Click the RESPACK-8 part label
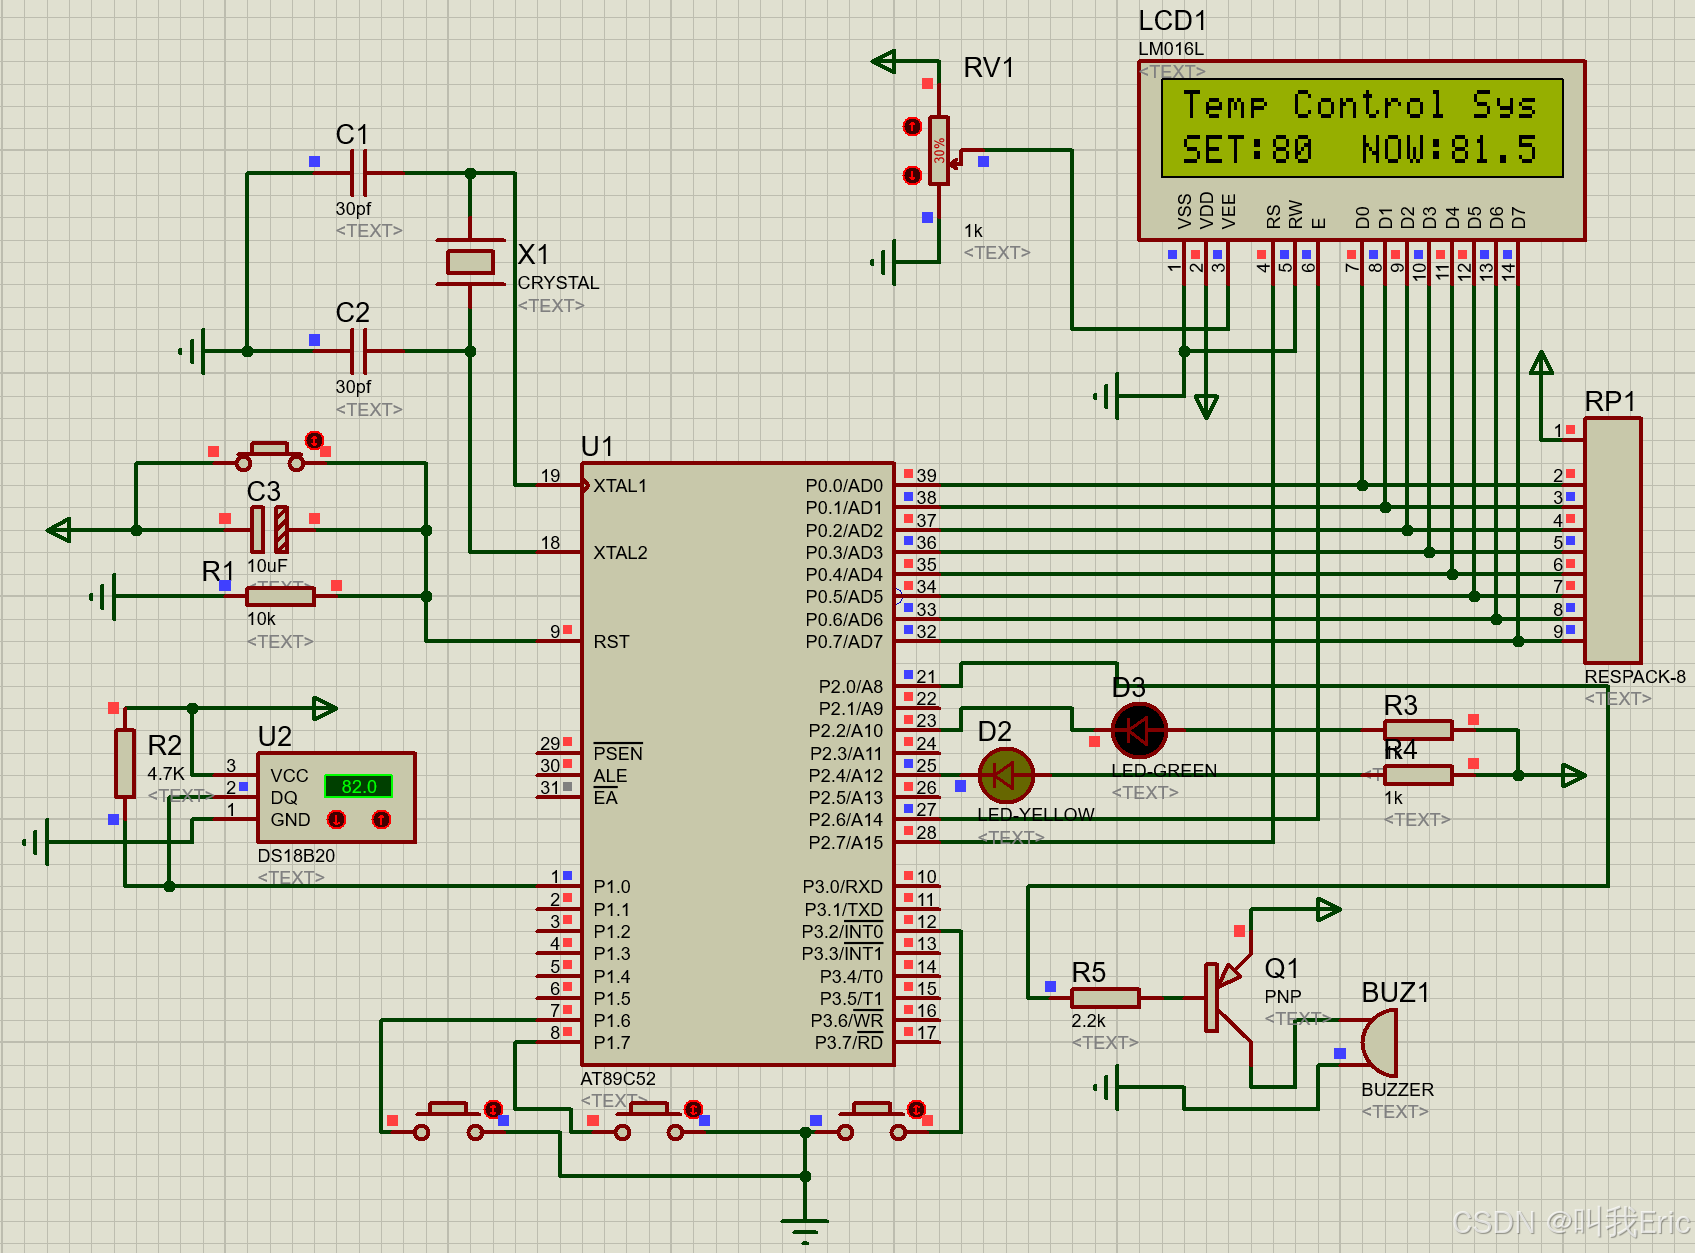The image size is (1695, 1253). 1635,677
